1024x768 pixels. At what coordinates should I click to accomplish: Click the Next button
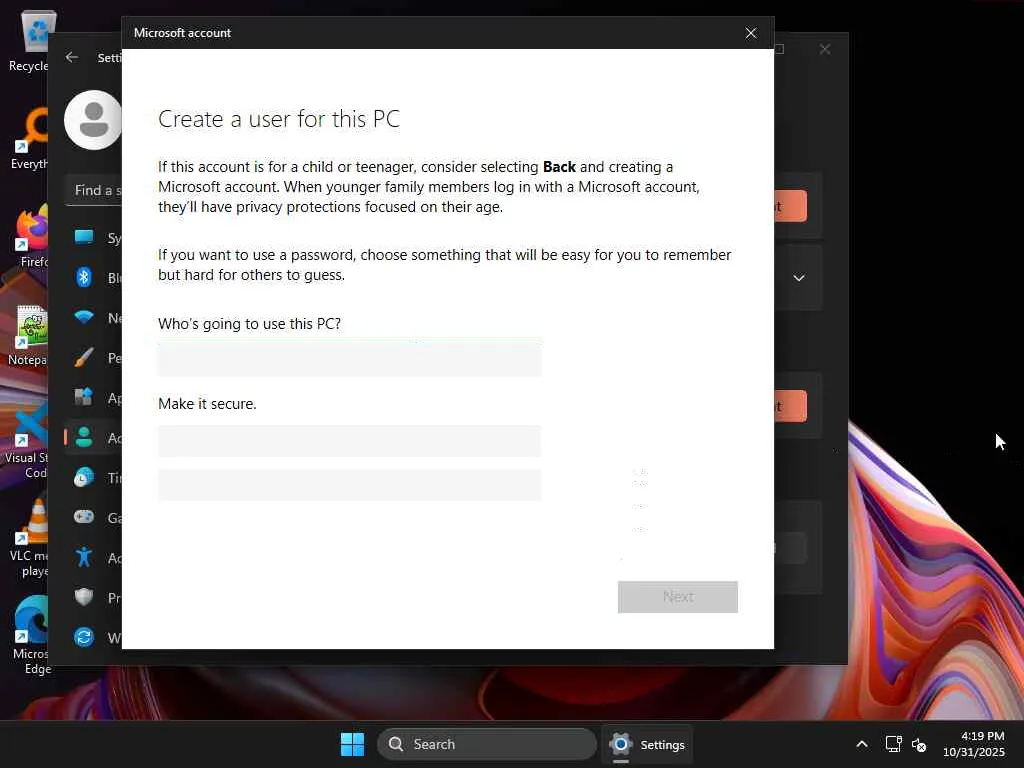[677, 597]
